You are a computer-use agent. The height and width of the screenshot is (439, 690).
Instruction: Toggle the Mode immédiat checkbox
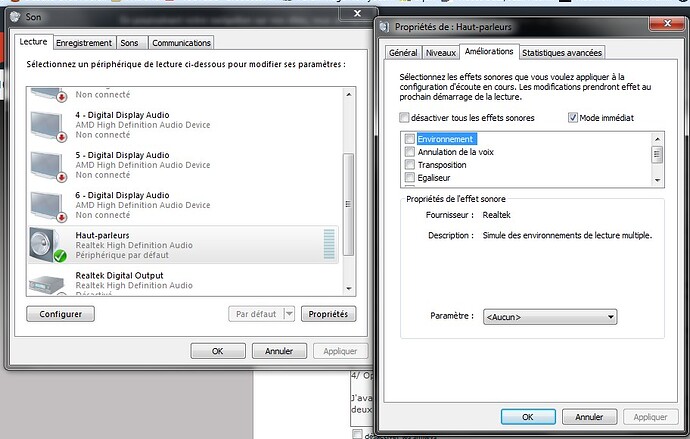coord(572,118)
